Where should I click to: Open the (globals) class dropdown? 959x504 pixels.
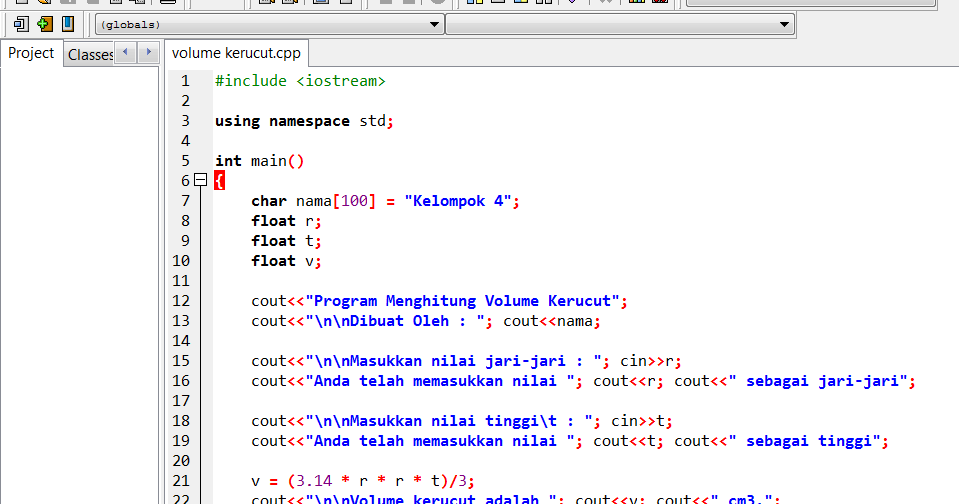(269, 24)
